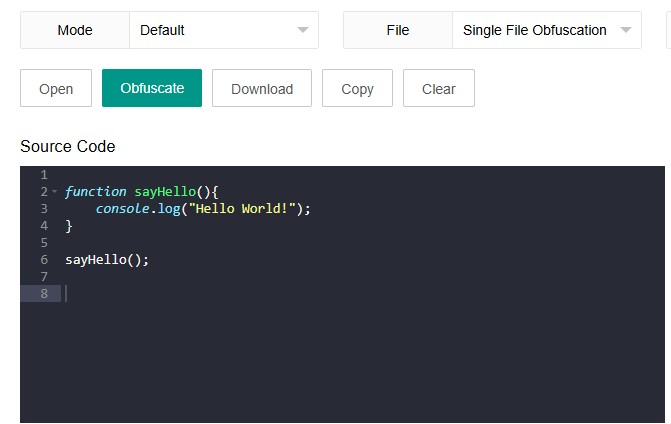
Task: Click the File label
Action: pos(398,30)
